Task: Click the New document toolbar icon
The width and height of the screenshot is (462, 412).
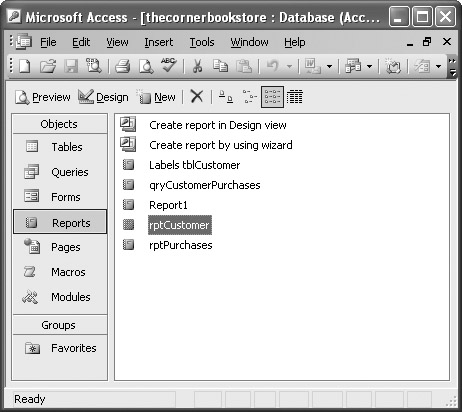Action: (x=24, y=66)
